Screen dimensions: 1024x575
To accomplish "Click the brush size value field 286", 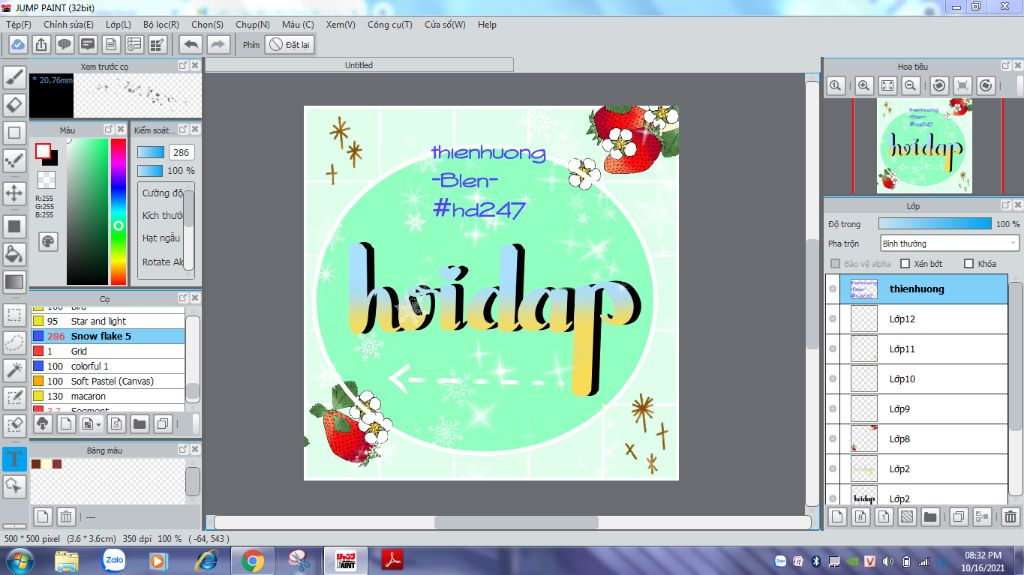I will point(181,152).
